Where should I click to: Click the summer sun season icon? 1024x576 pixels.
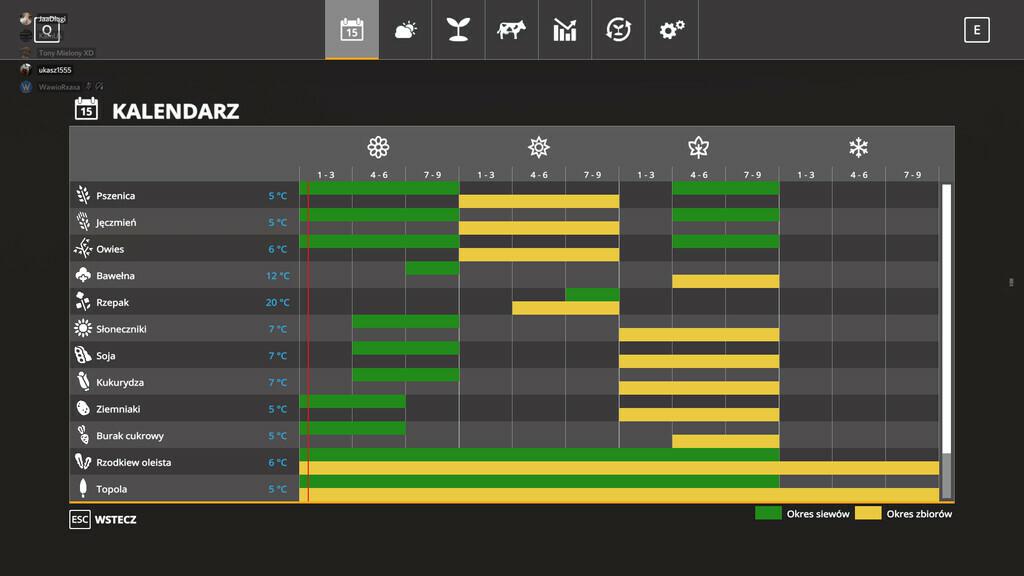point(539,148)
